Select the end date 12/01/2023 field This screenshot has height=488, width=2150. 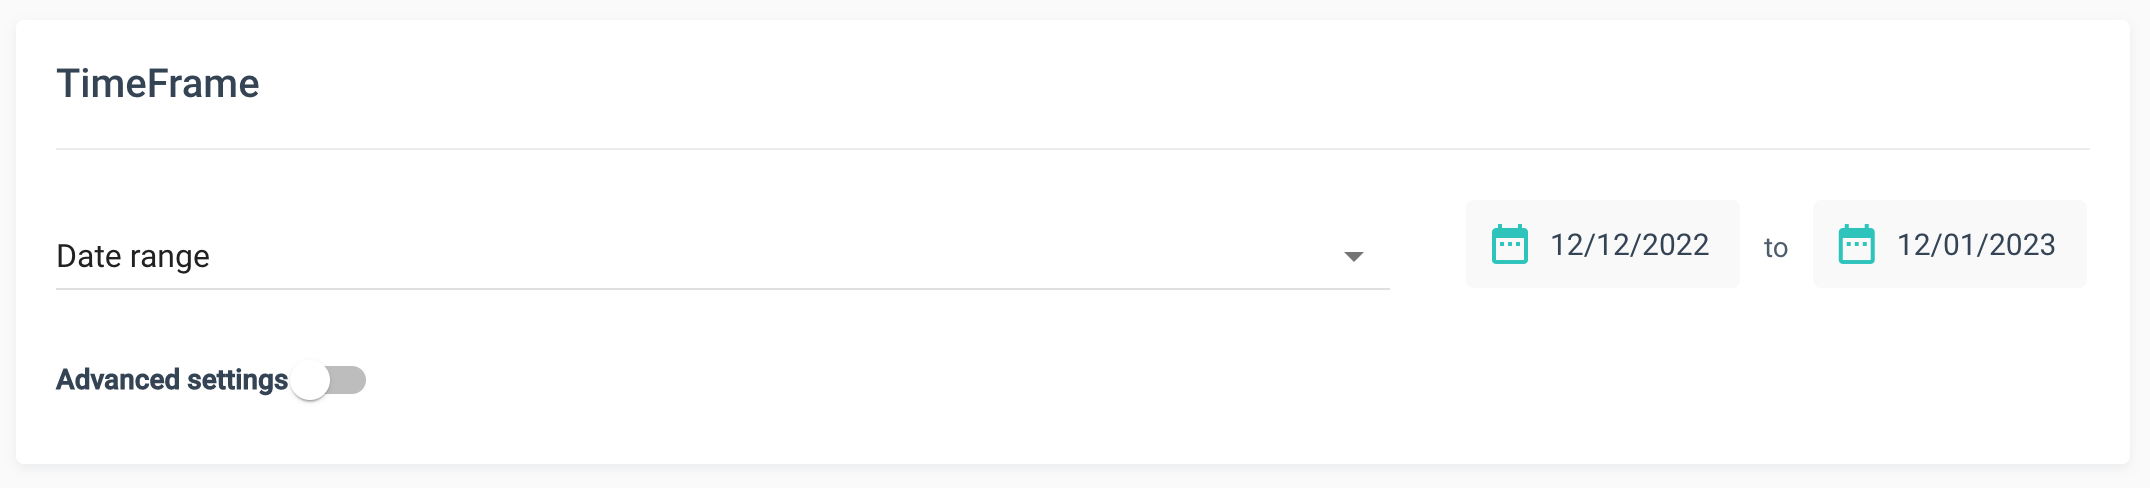point(1949,245)
